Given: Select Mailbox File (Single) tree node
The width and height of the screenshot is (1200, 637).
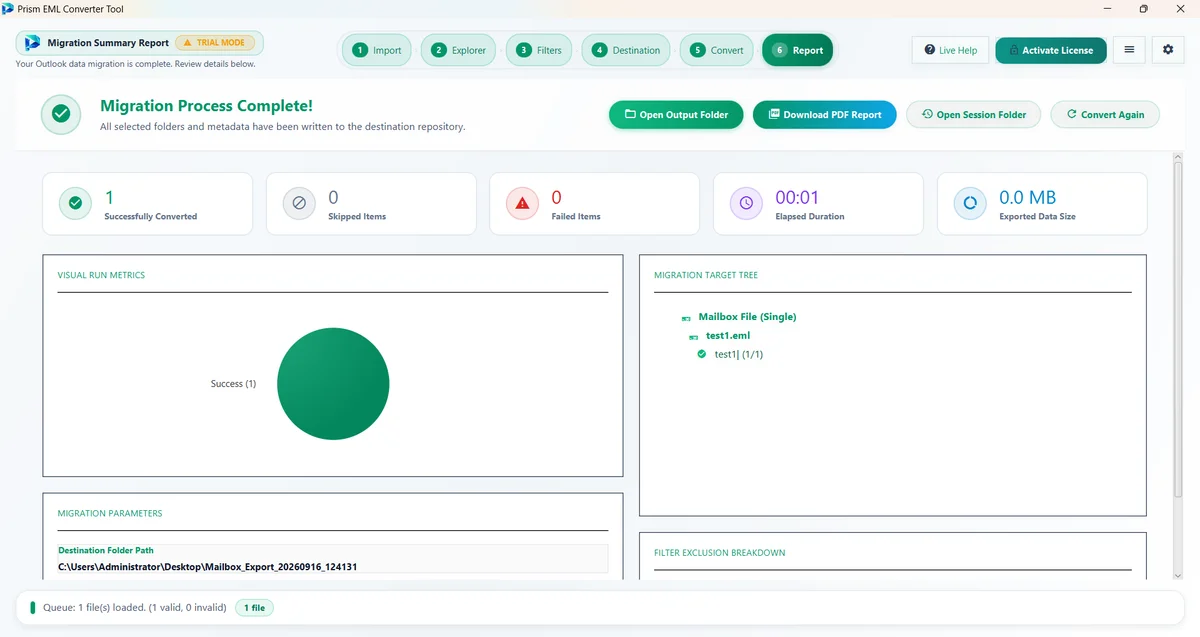Looking at the screenshot, I should (747, 317).
